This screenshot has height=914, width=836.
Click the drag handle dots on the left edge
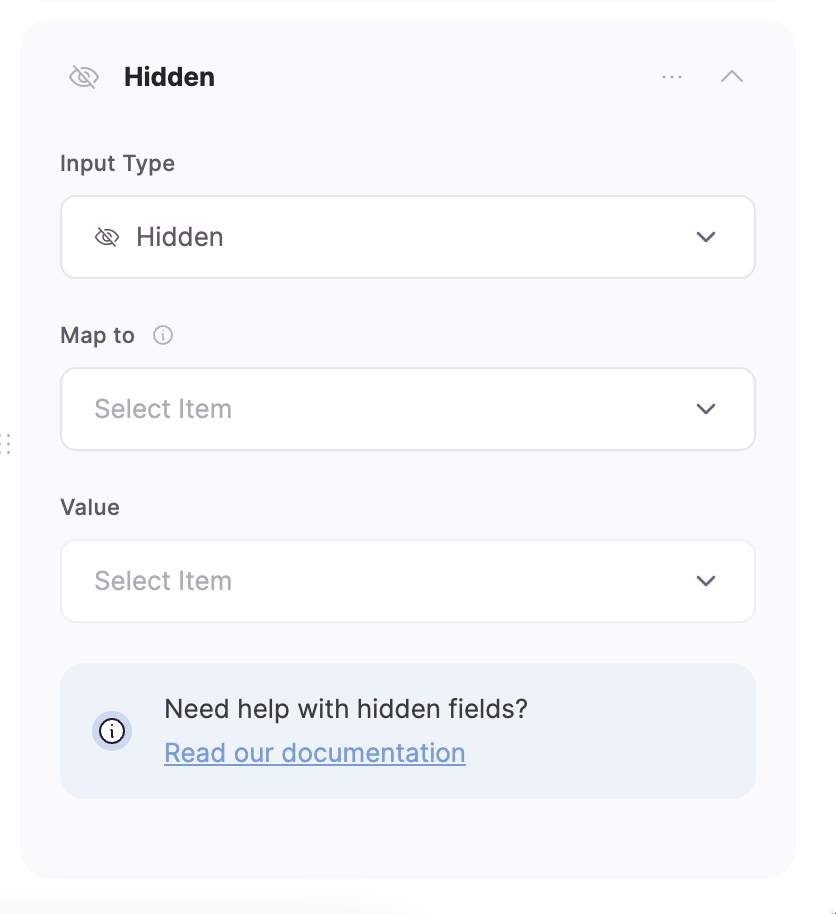(6, 443)
